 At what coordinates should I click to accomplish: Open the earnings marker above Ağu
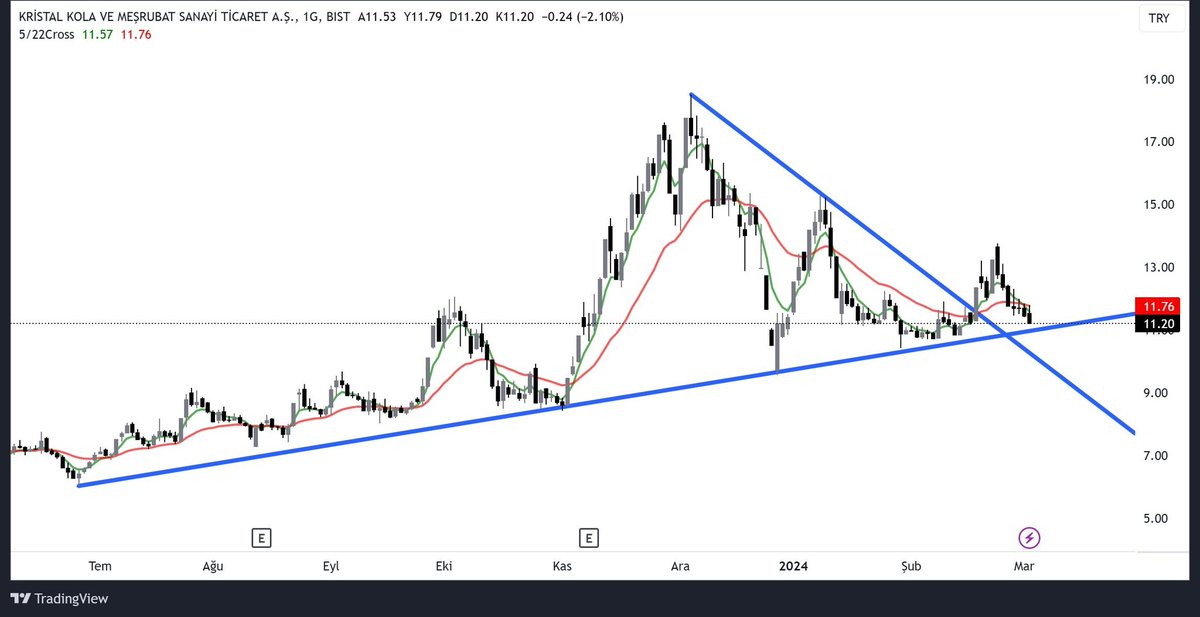(261, 539)
